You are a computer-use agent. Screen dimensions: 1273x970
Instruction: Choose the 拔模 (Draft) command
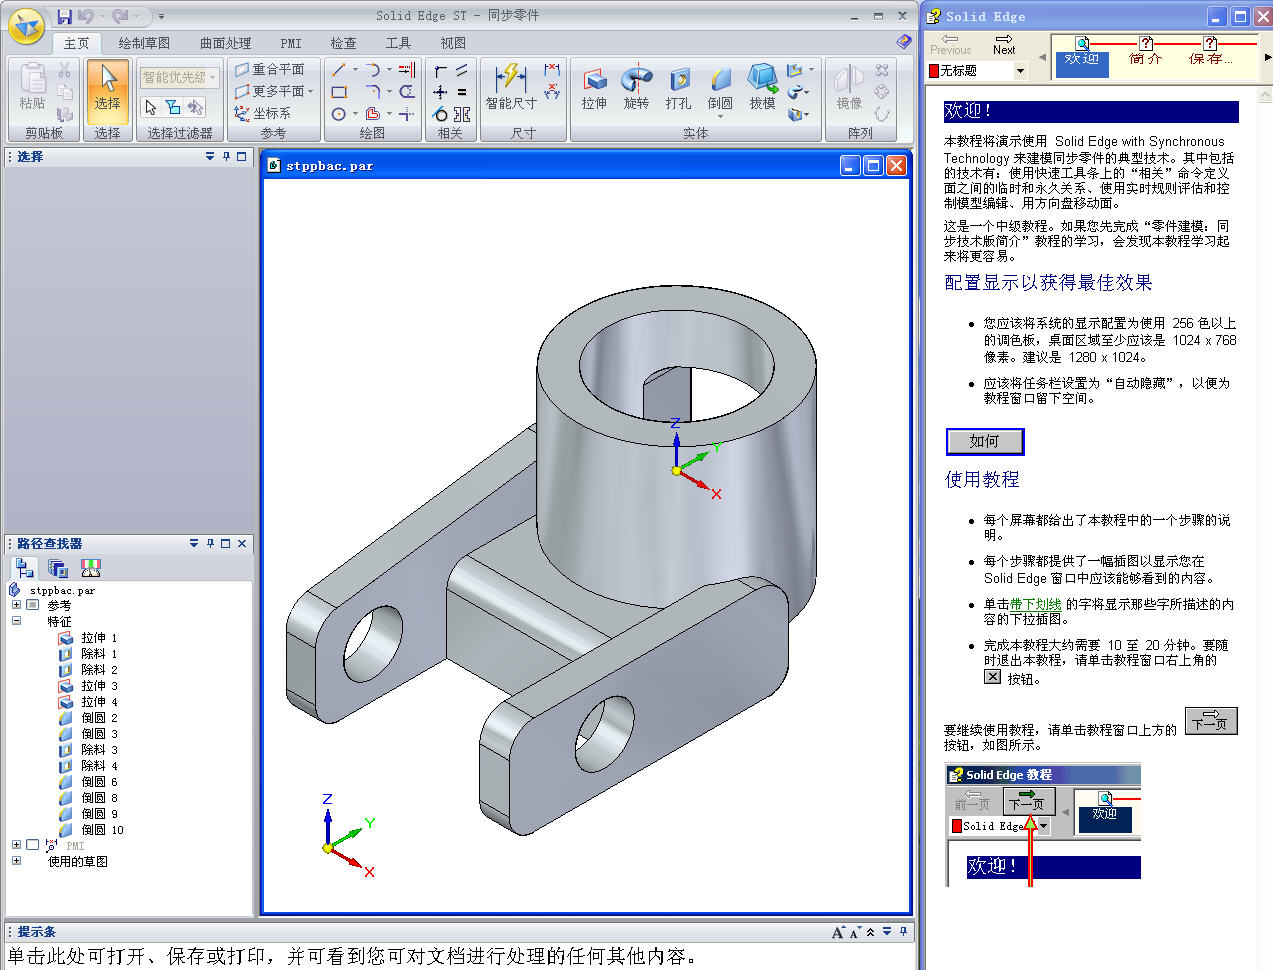(x=762, y=87)
